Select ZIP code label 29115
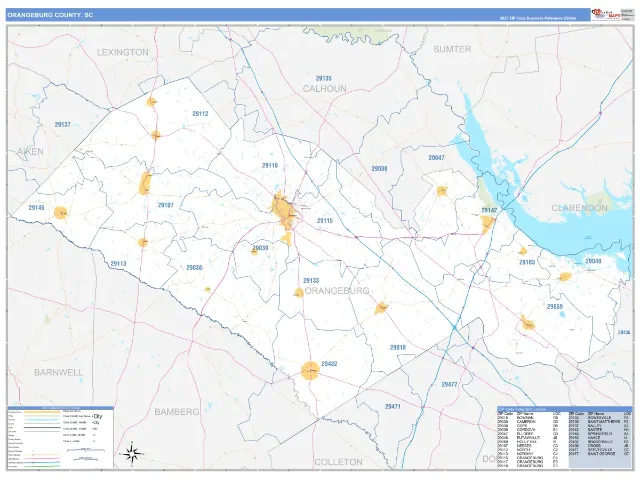Screen dimensions: 640x480 tap(325, 221)
